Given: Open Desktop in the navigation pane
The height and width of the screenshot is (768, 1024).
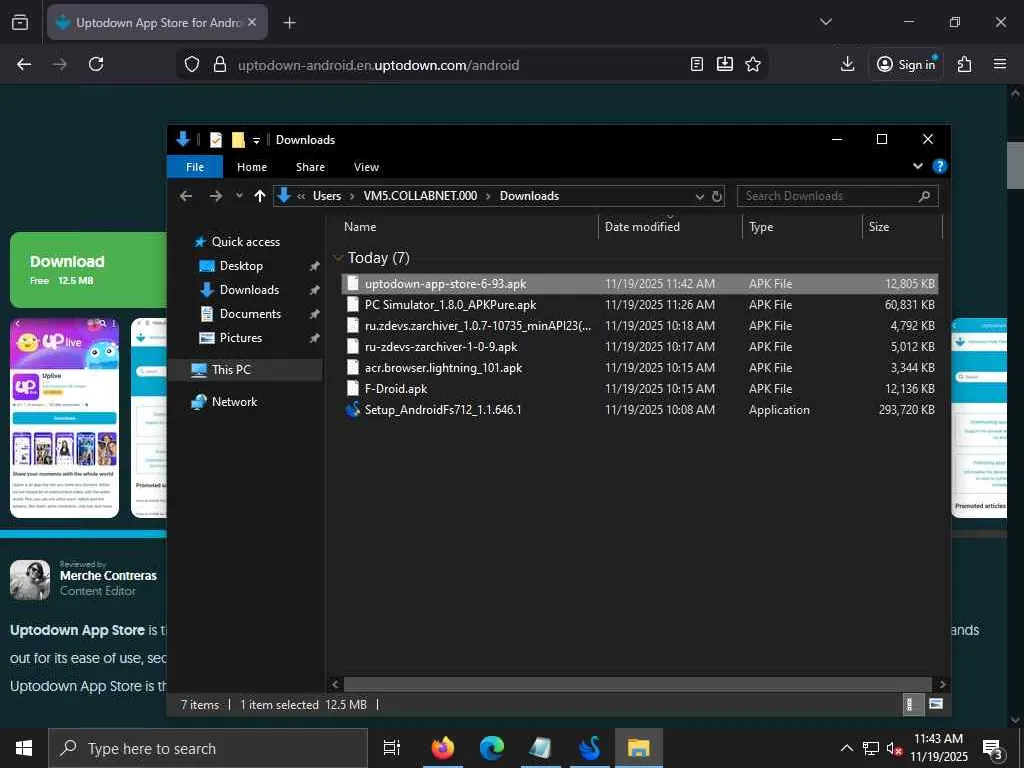Looking at the screenshot, I should [x=241, y=266].
